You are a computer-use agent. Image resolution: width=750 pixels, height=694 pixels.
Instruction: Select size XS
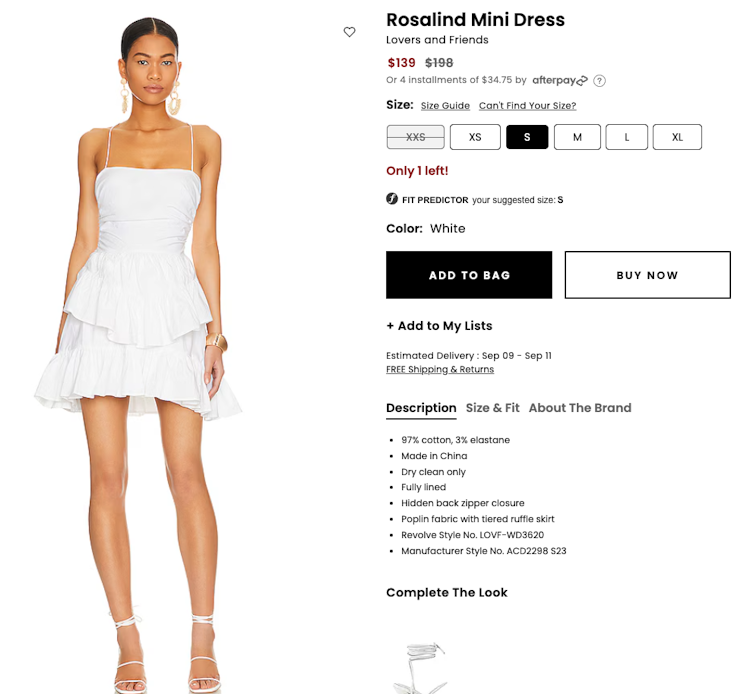(x=475, y=137)
